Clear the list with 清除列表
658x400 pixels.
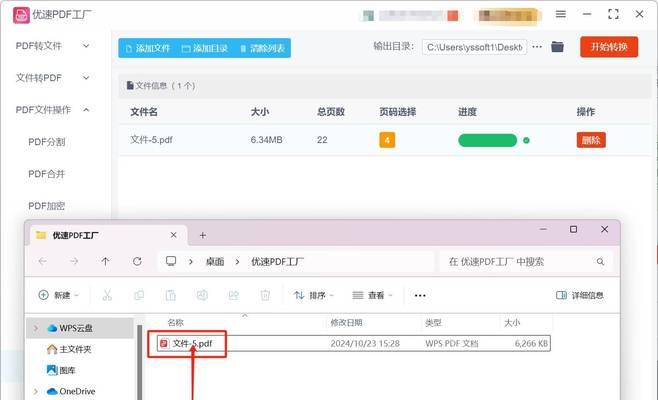coord(263,48)
